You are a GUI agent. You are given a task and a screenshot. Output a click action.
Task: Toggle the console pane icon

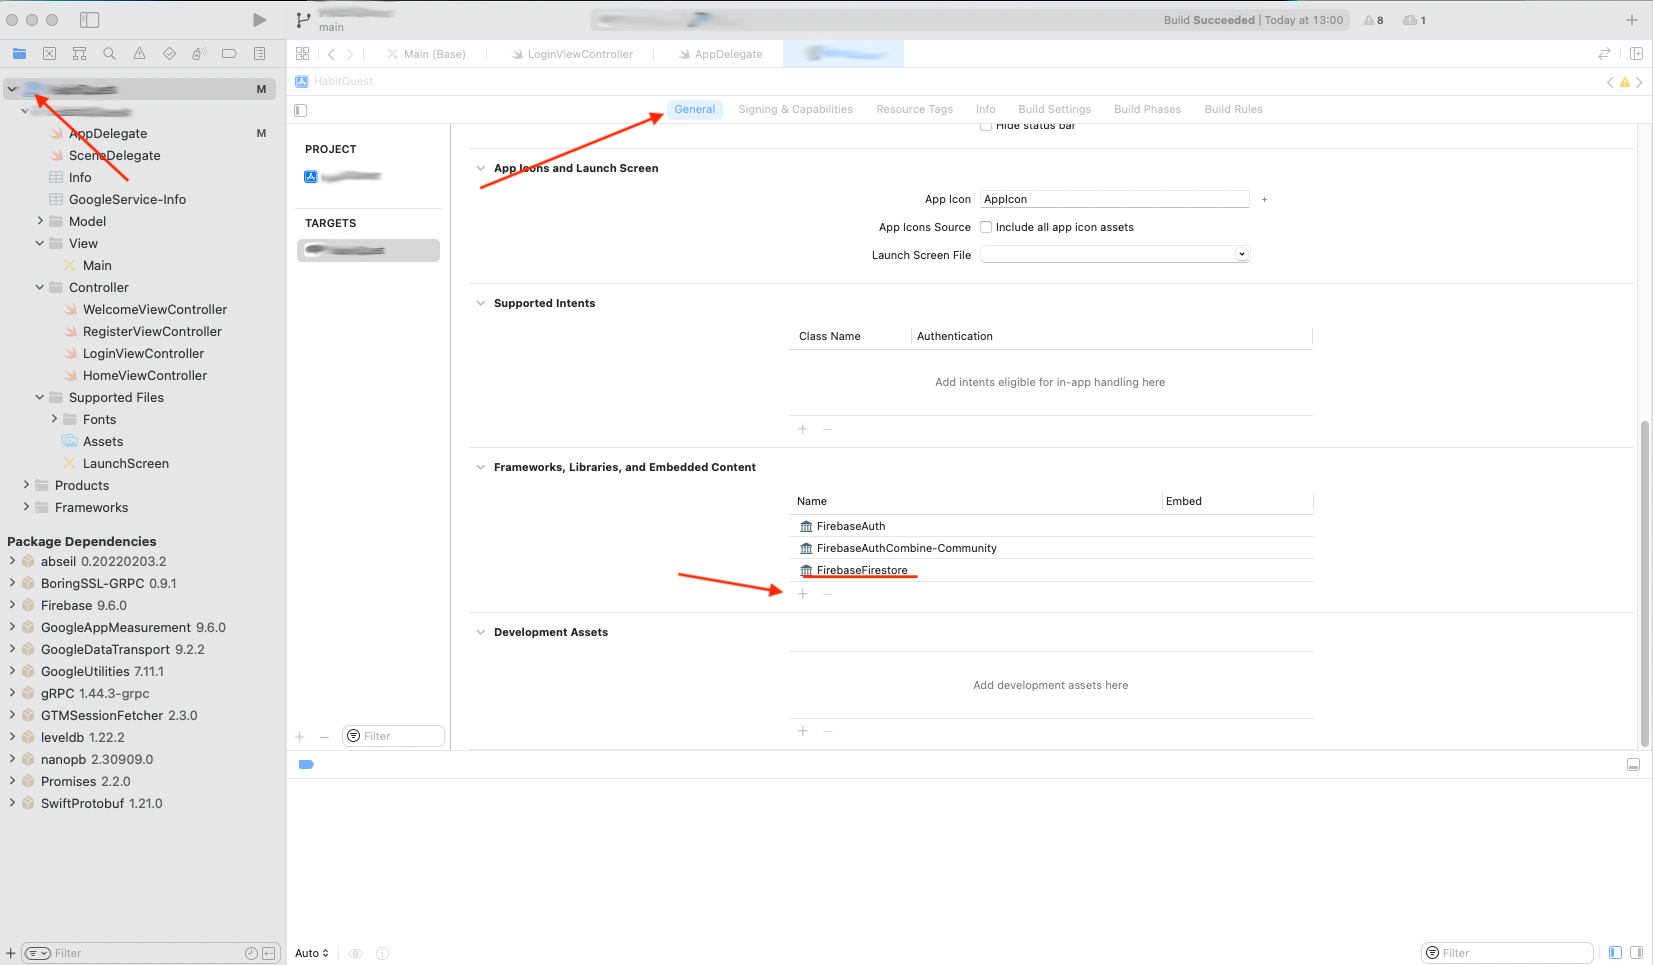point(1636,953)
